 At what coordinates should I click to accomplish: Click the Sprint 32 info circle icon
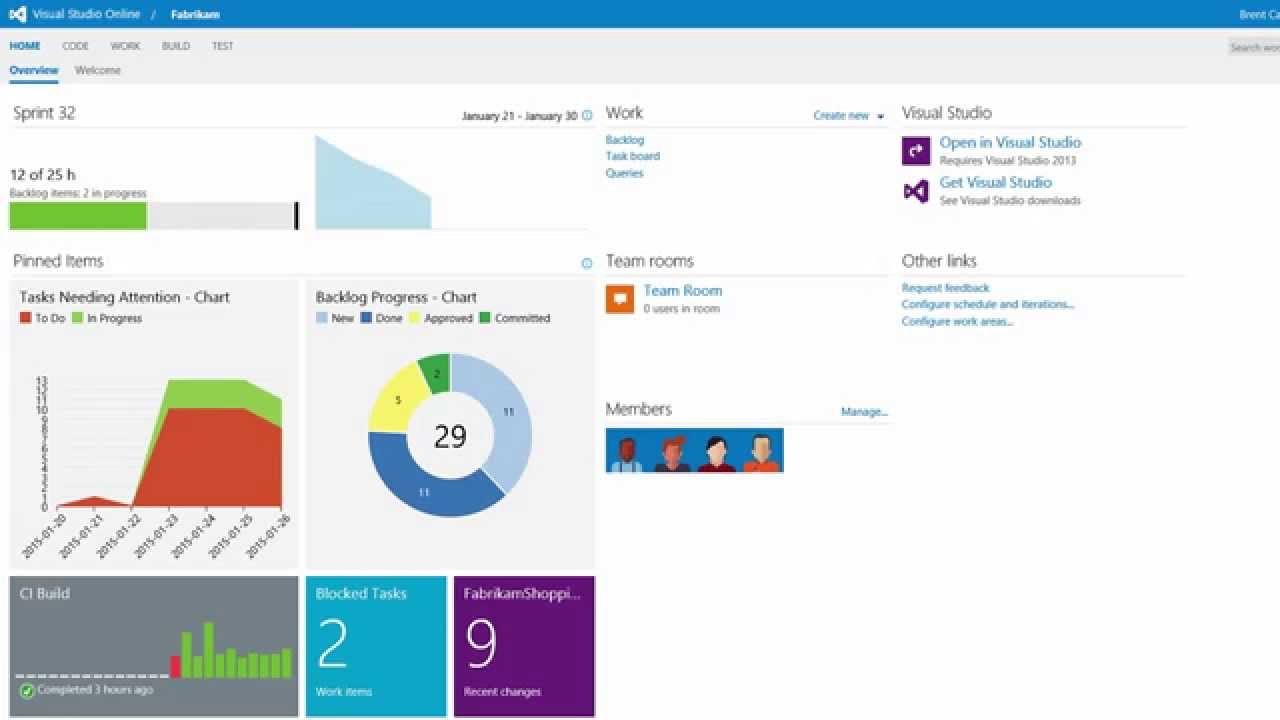(587, 116)
